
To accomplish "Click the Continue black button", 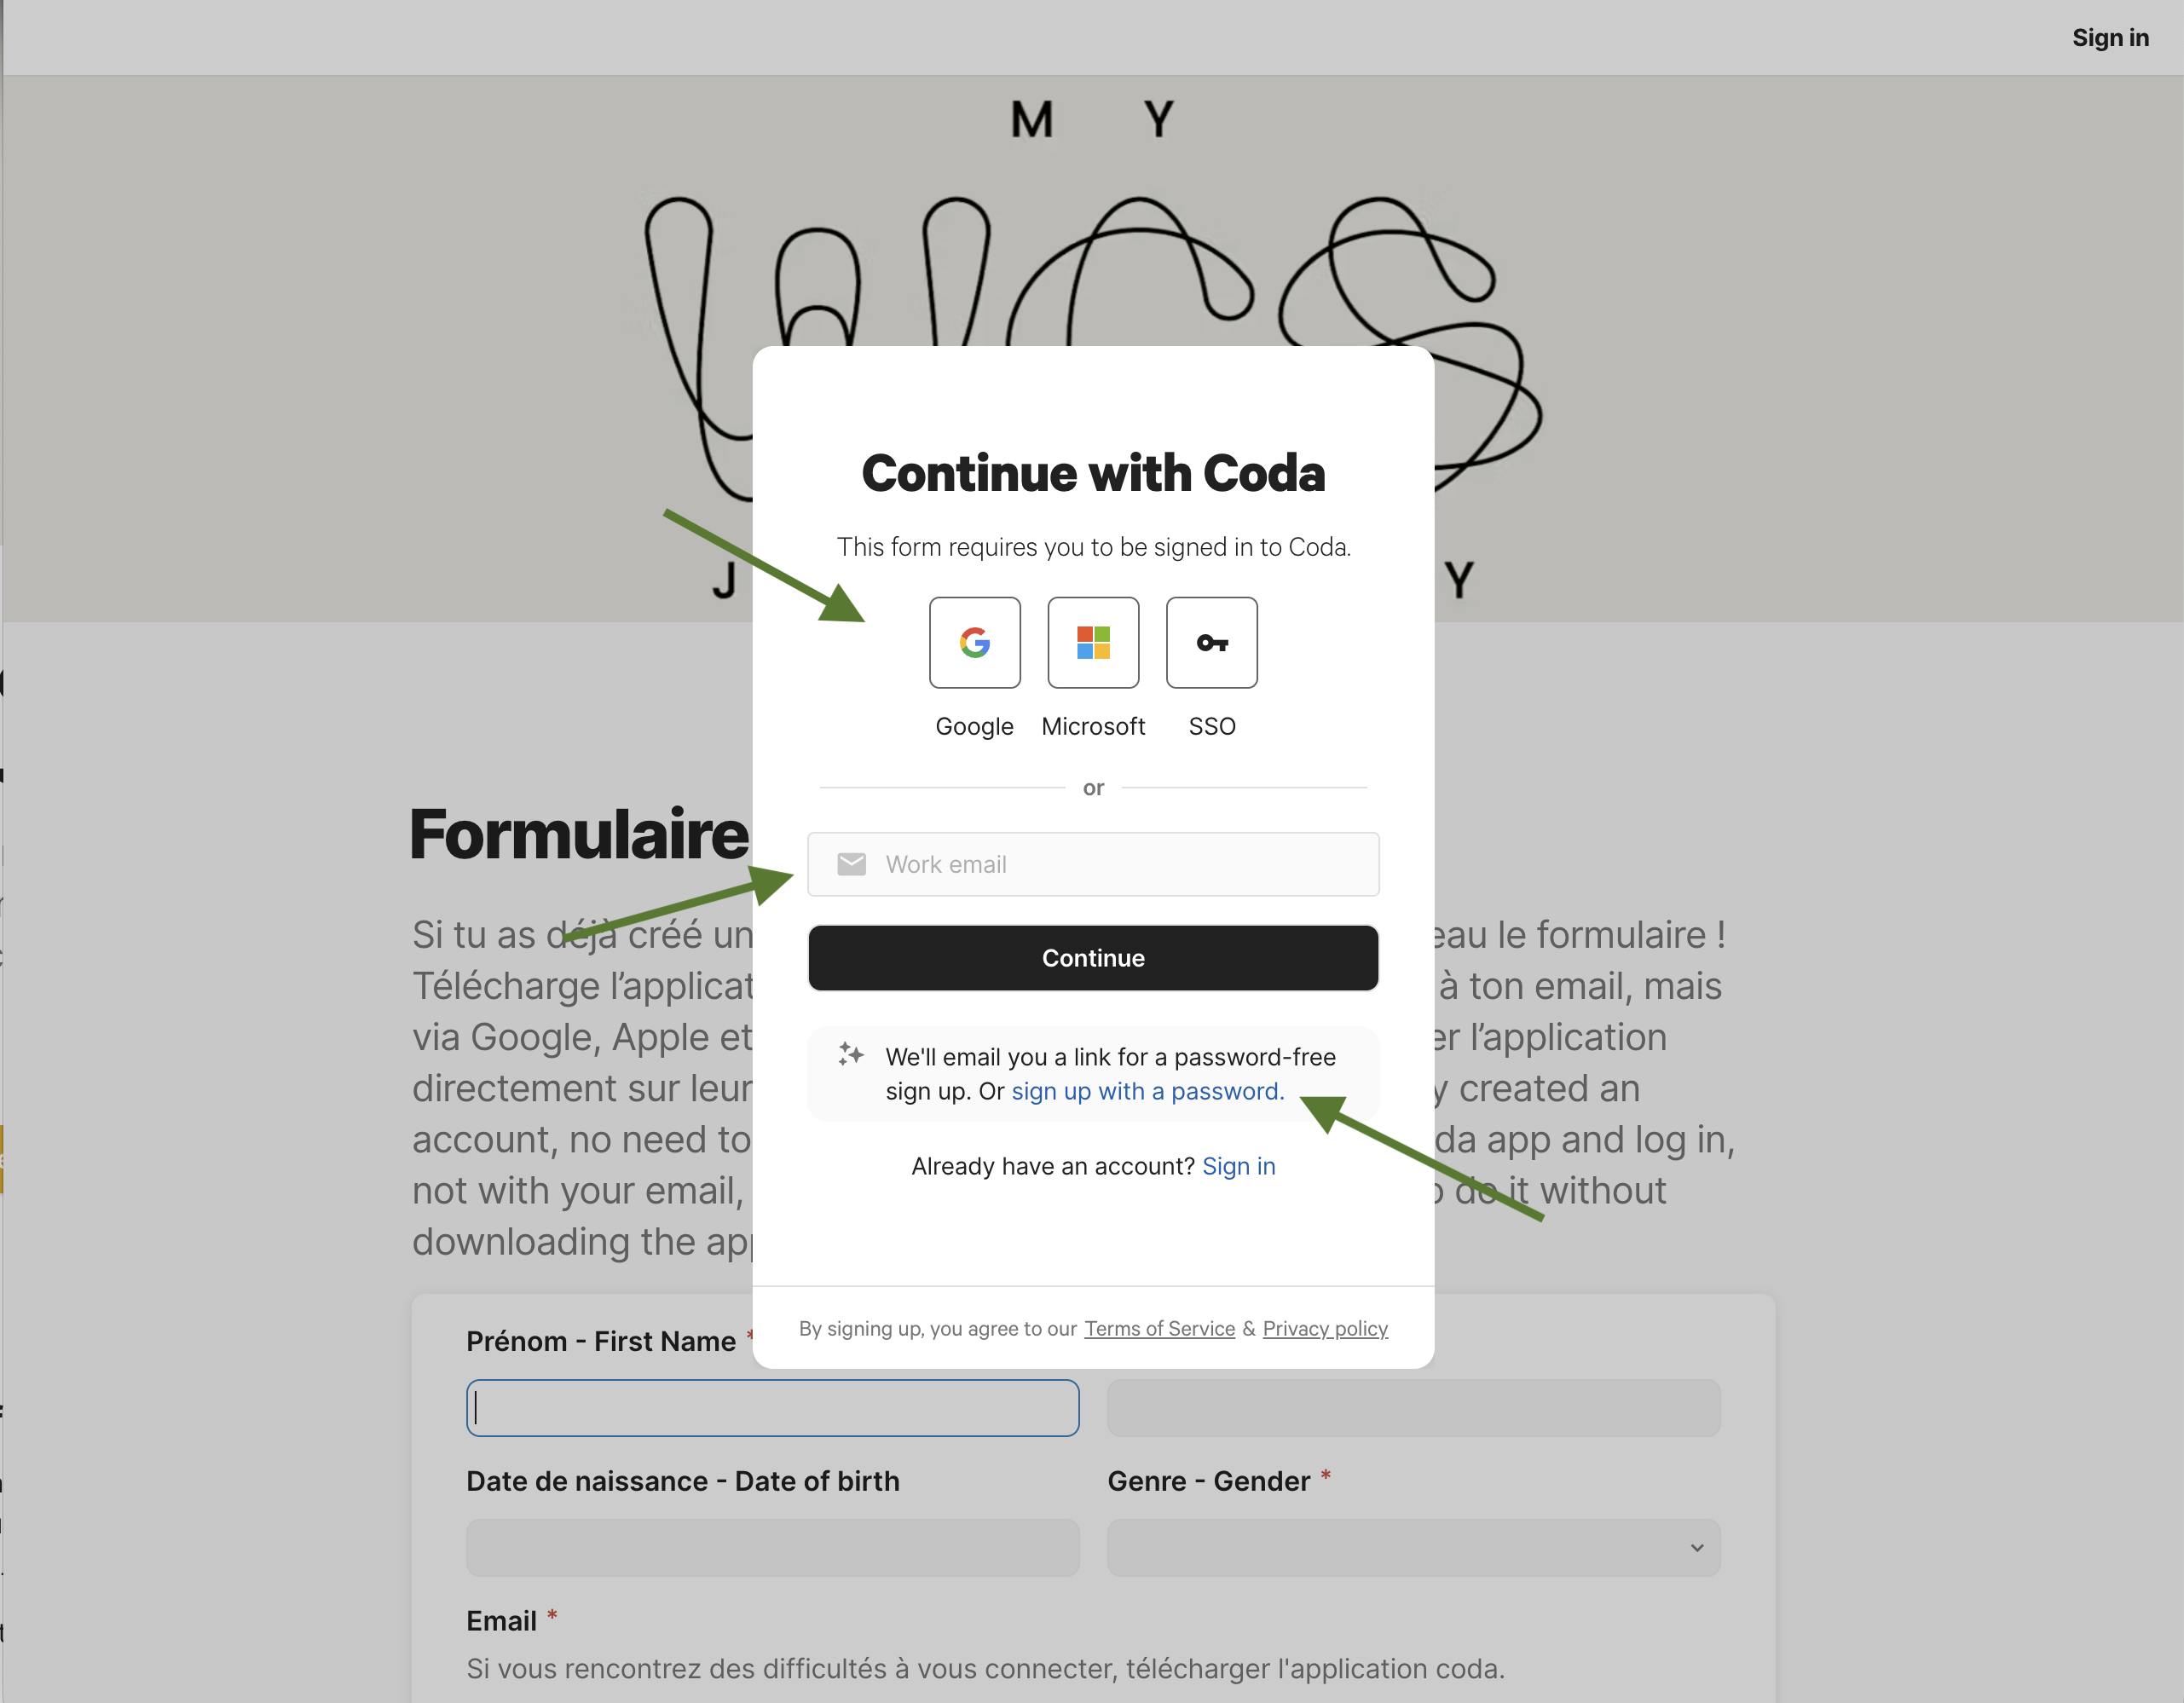I will point(1092,957).
